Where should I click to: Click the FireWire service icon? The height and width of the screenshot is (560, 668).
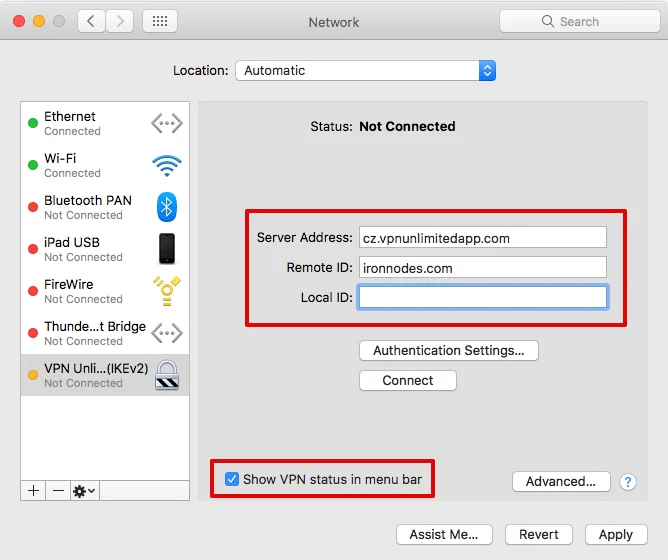coord(166,291)
